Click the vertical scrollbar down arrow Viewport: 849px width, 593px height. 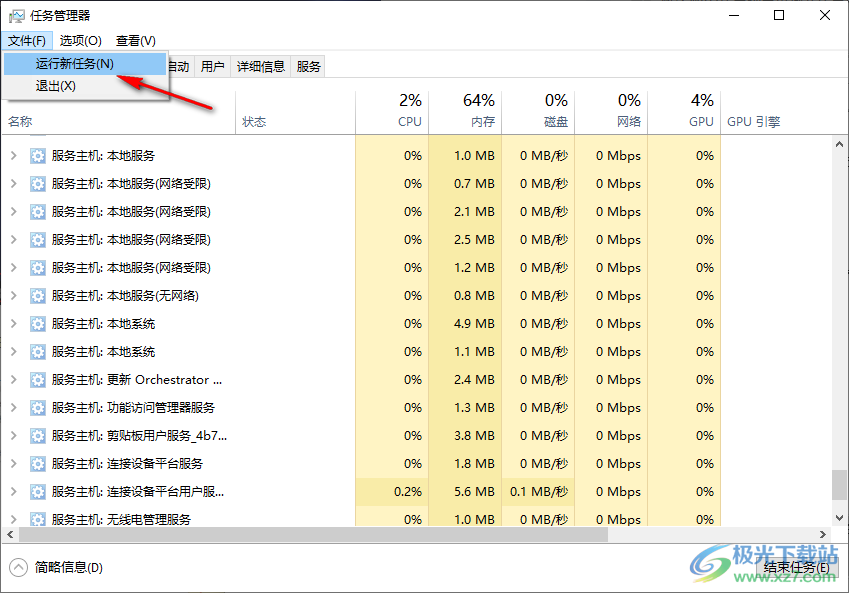[x=839, y=518]
